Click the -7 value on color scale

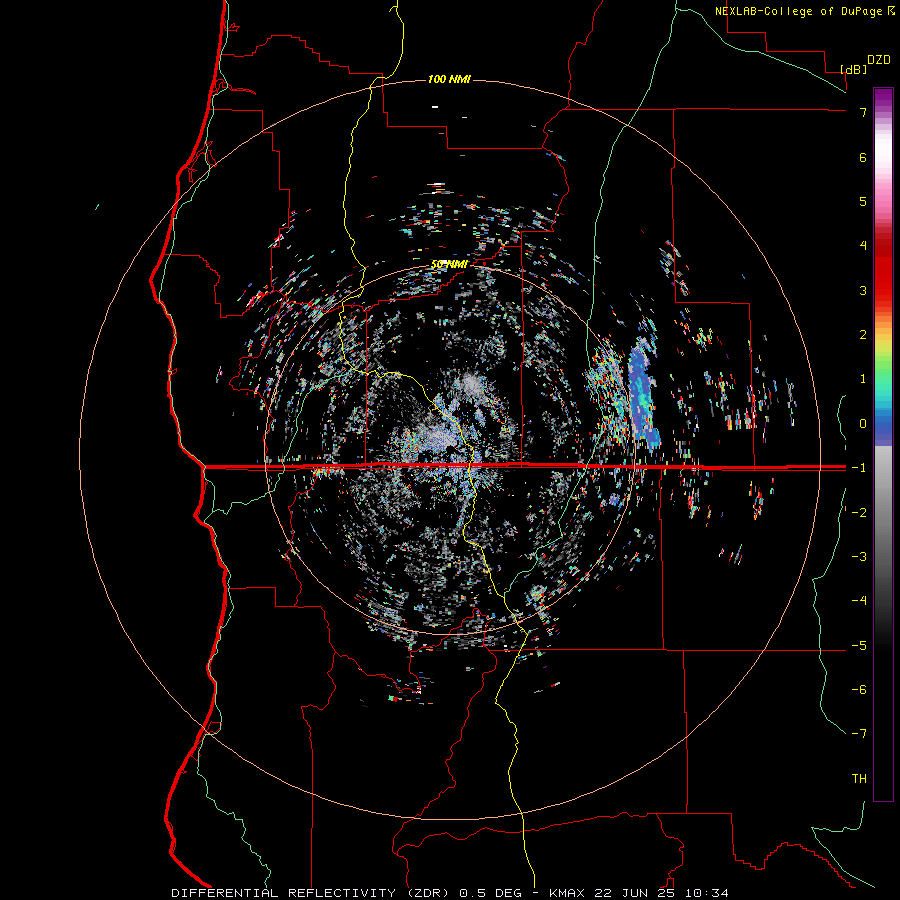[x=859, y=734]
